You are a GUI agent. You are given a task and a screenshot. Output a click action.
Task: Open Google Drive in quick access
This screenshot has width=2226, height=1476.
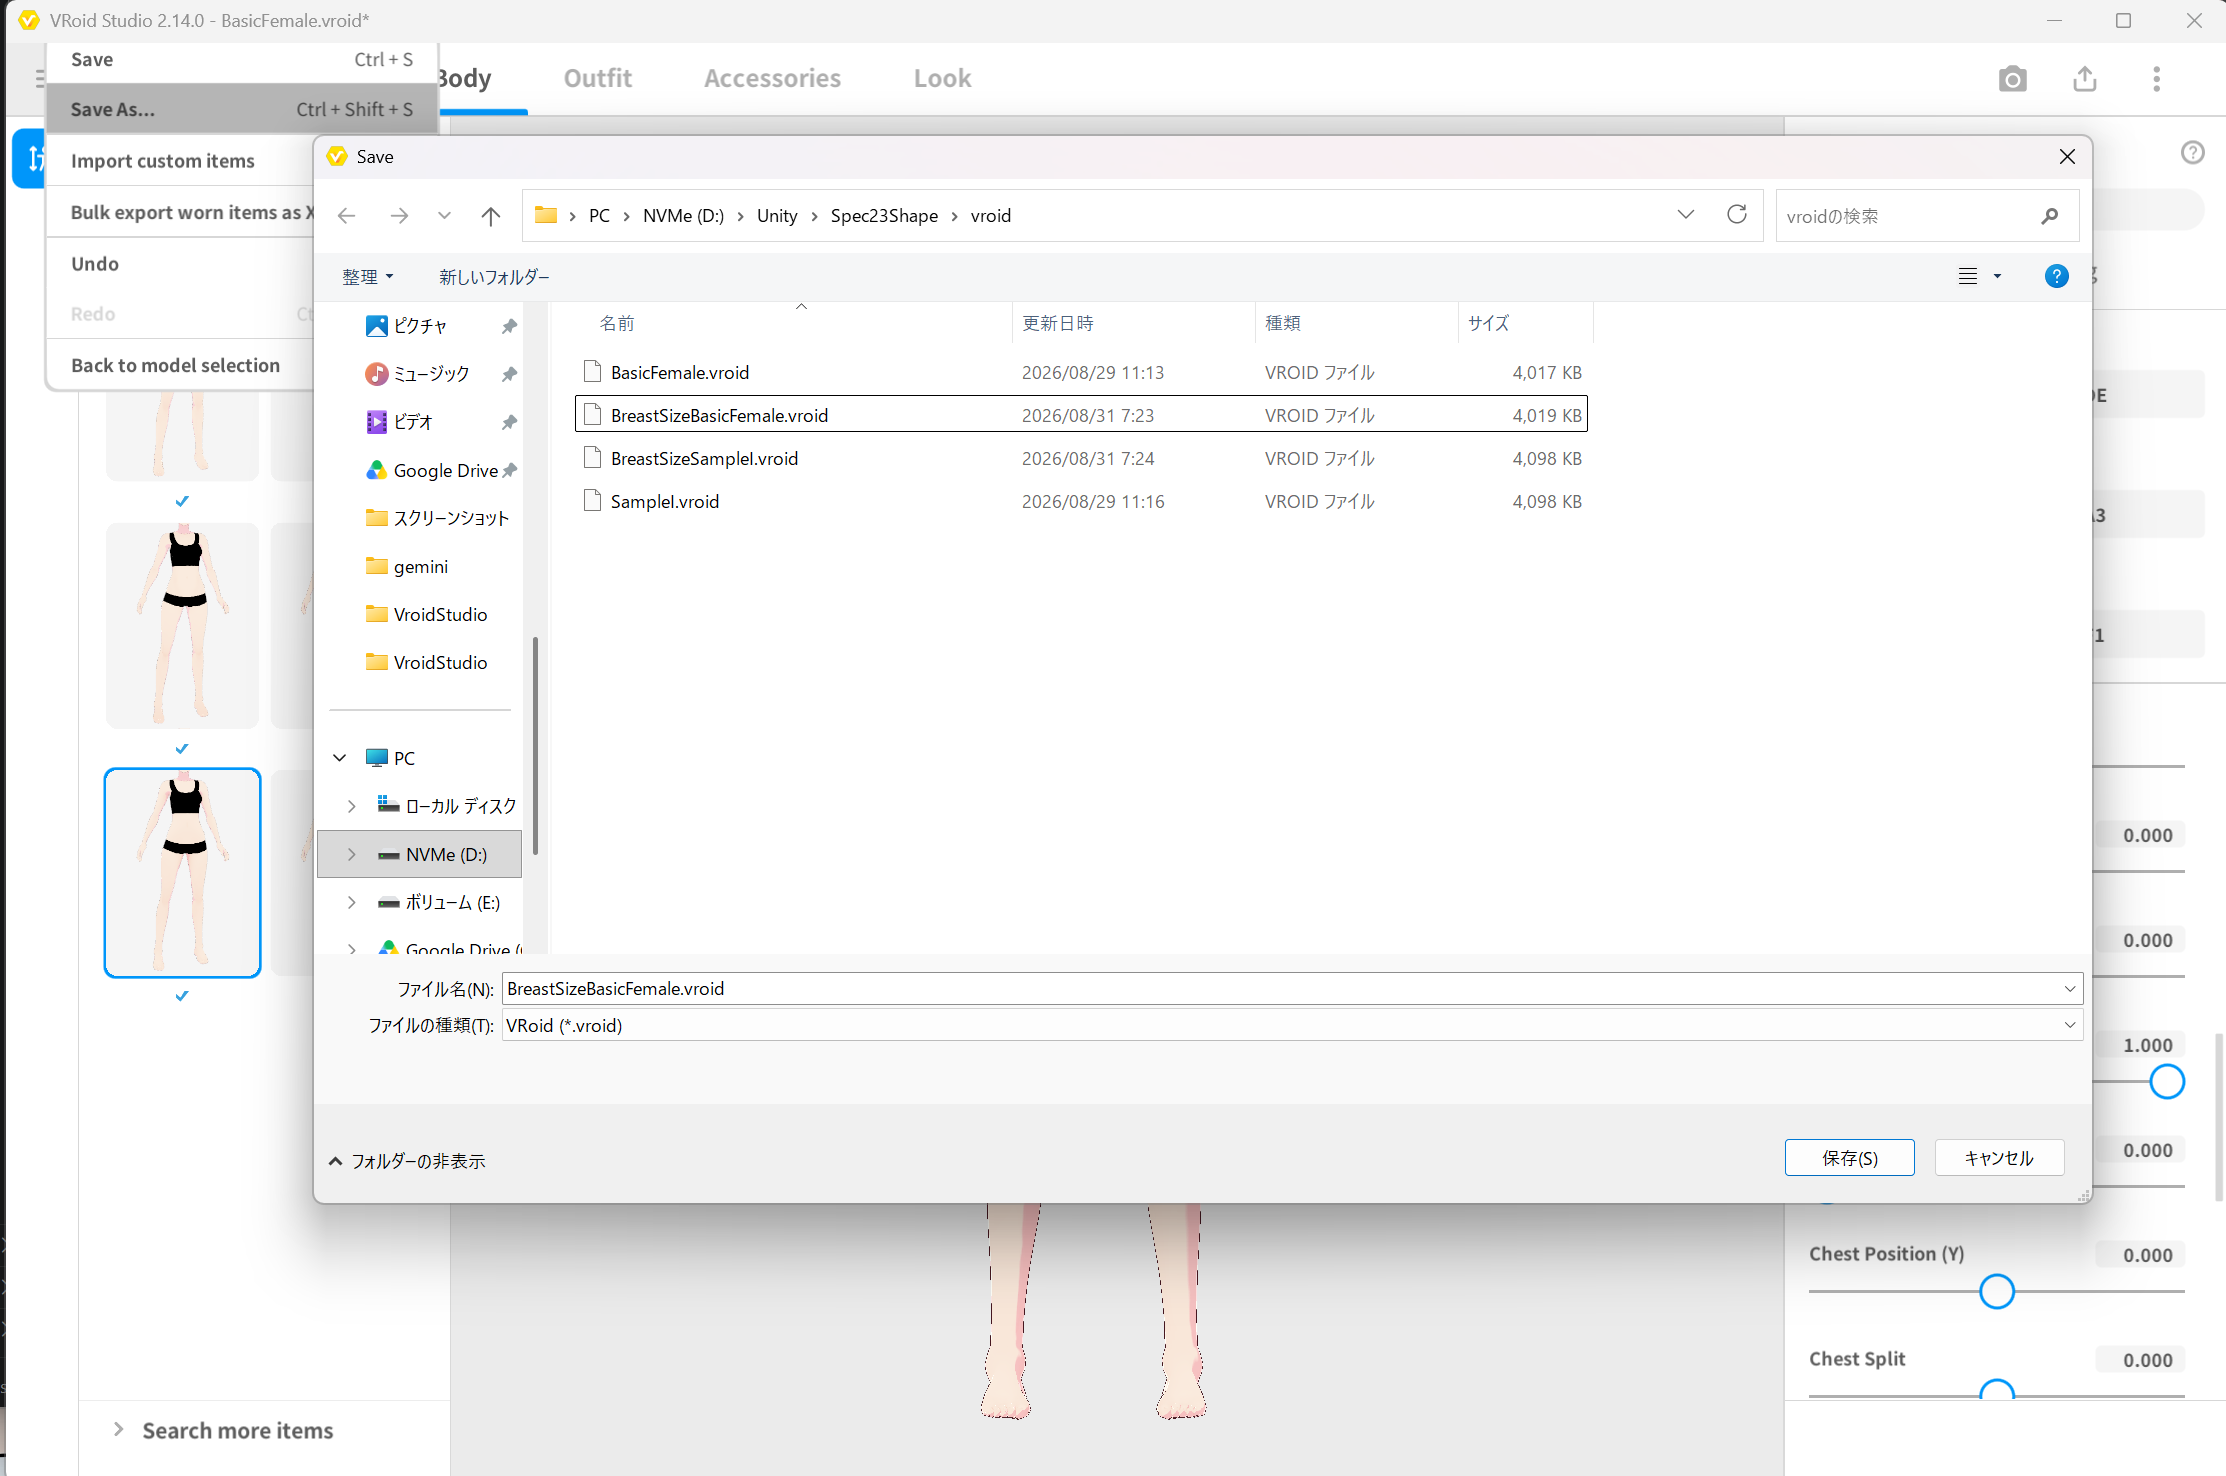tap(445, 470)
